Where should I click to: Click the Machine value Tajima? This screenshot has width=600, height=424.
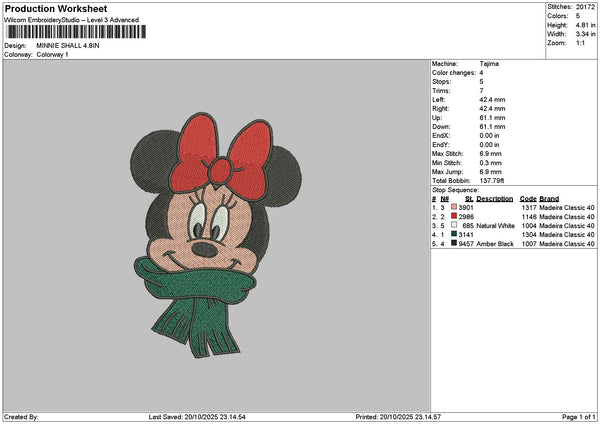(x=489, y=64)
